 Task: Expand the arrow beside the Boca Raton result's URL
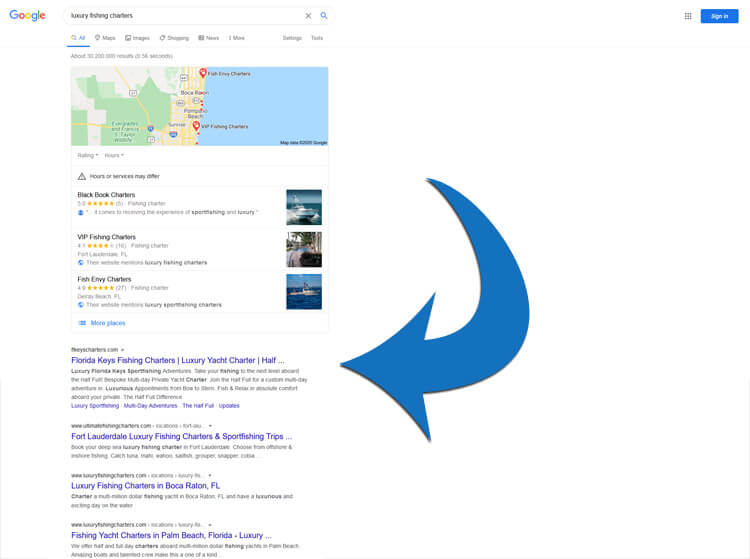coord(210,475)
